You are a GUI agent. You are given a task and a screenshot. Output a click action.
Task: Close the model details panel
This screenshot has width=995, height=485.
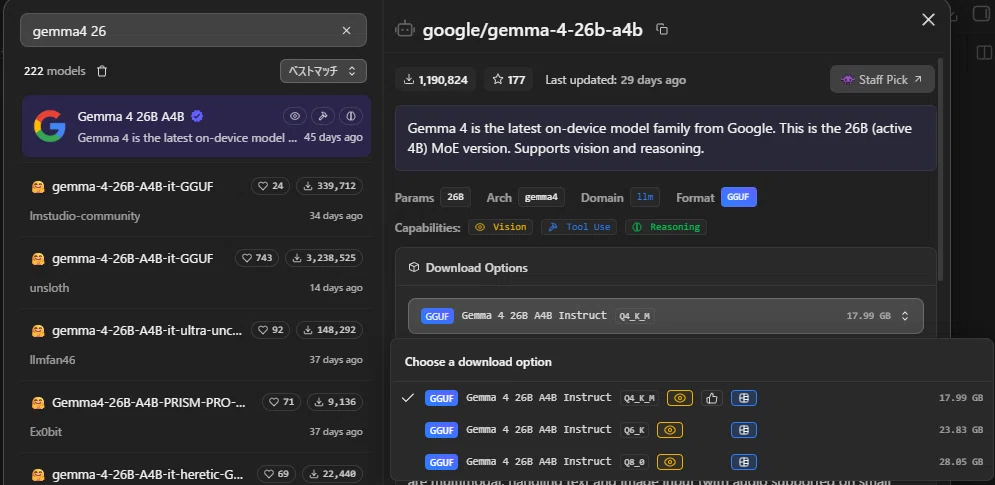tap(928, 20)
